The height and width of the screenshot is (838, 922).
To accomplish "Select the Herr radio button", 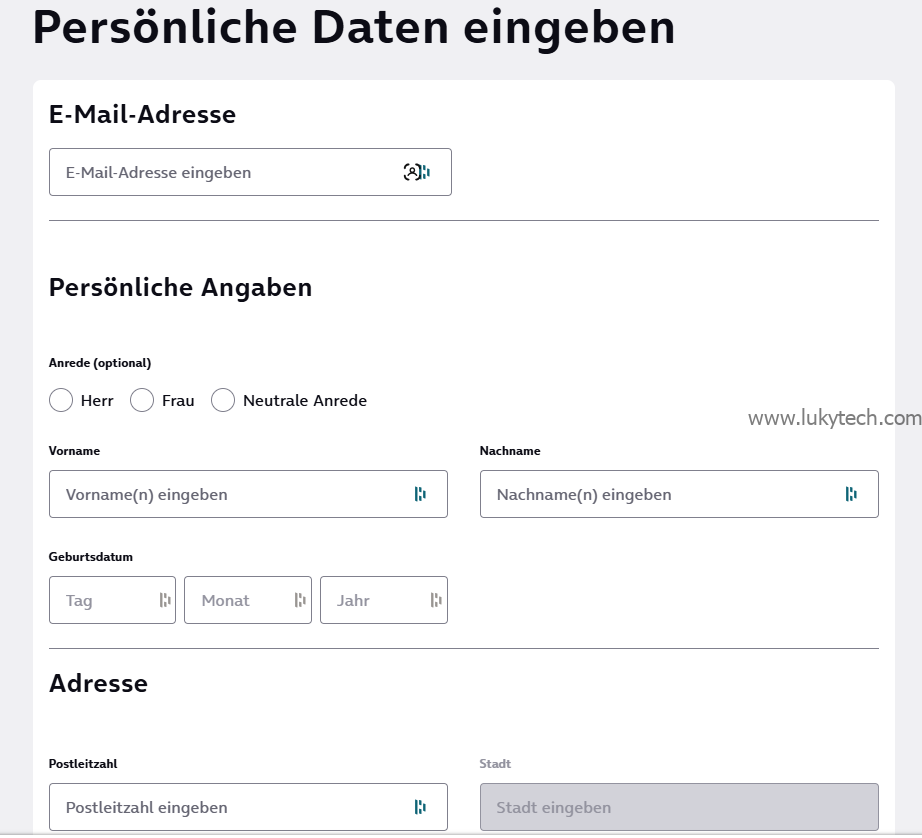I will pos(61,401).
